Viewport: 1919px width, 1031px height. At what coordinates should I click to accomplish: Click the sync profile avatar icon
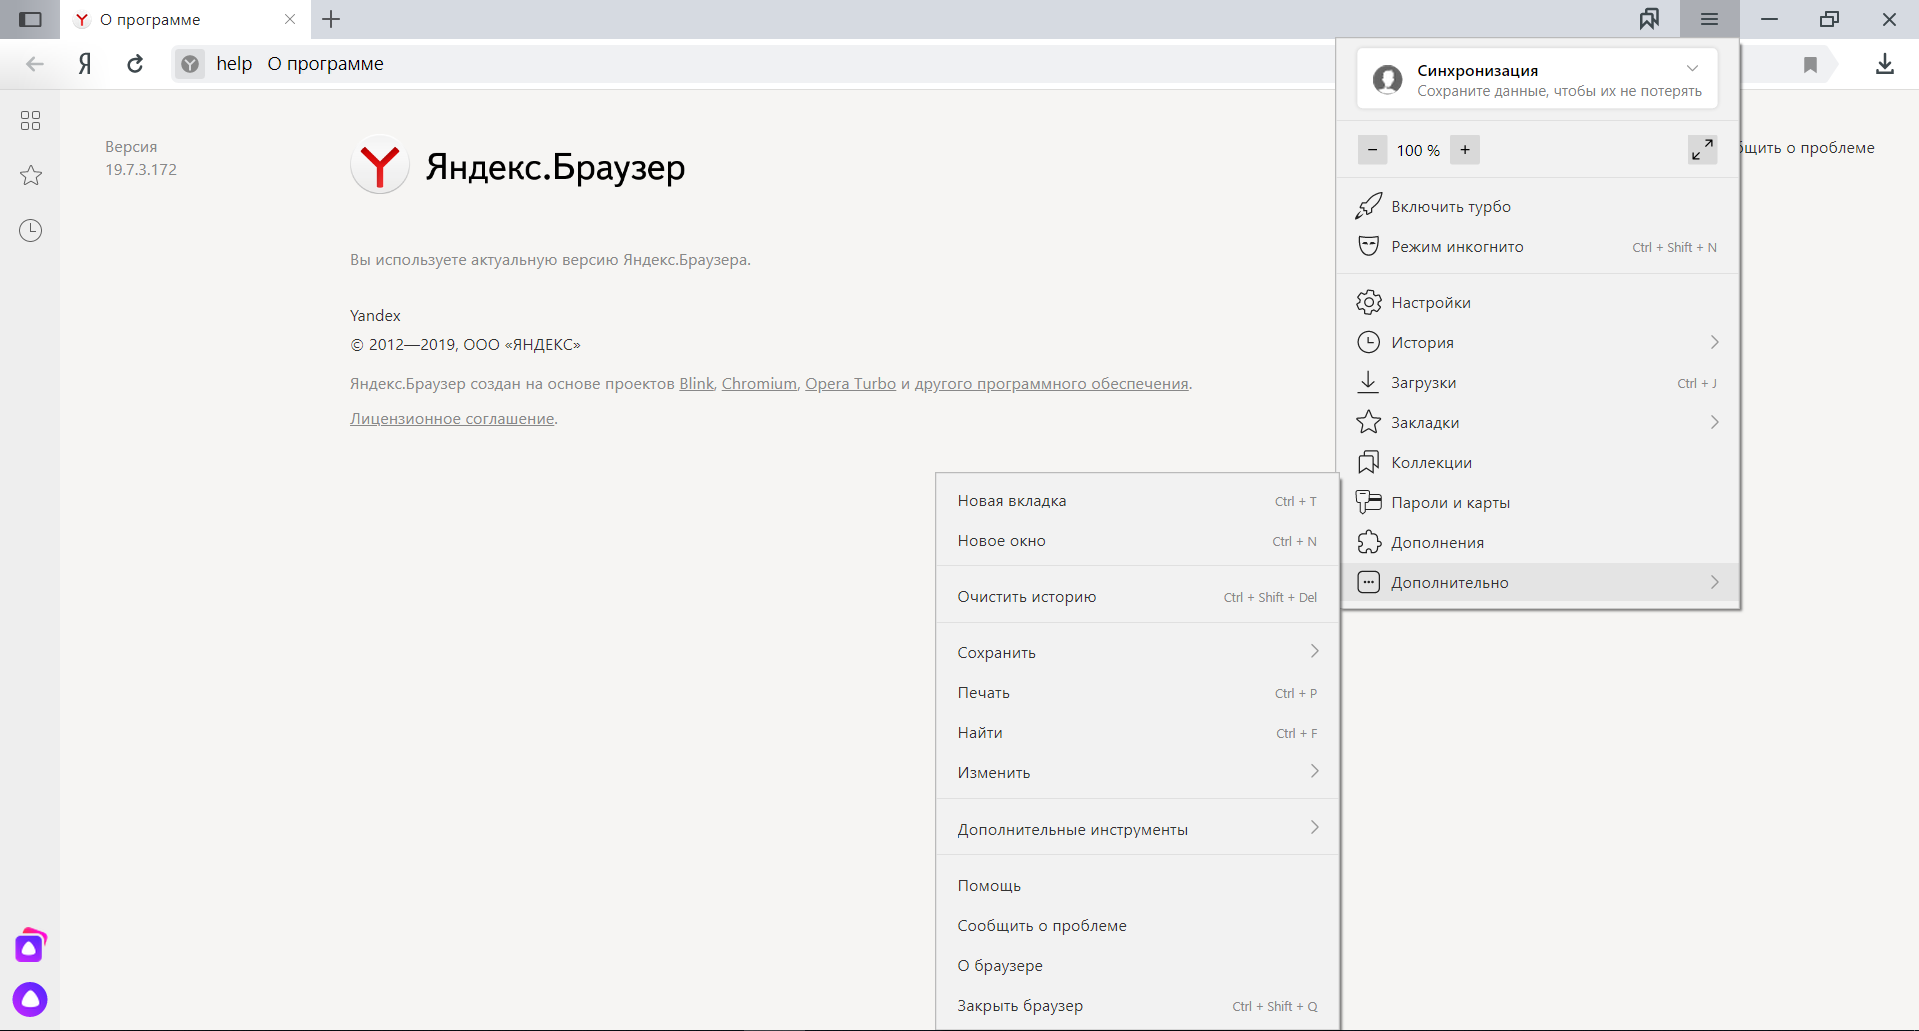(1388, 79)
